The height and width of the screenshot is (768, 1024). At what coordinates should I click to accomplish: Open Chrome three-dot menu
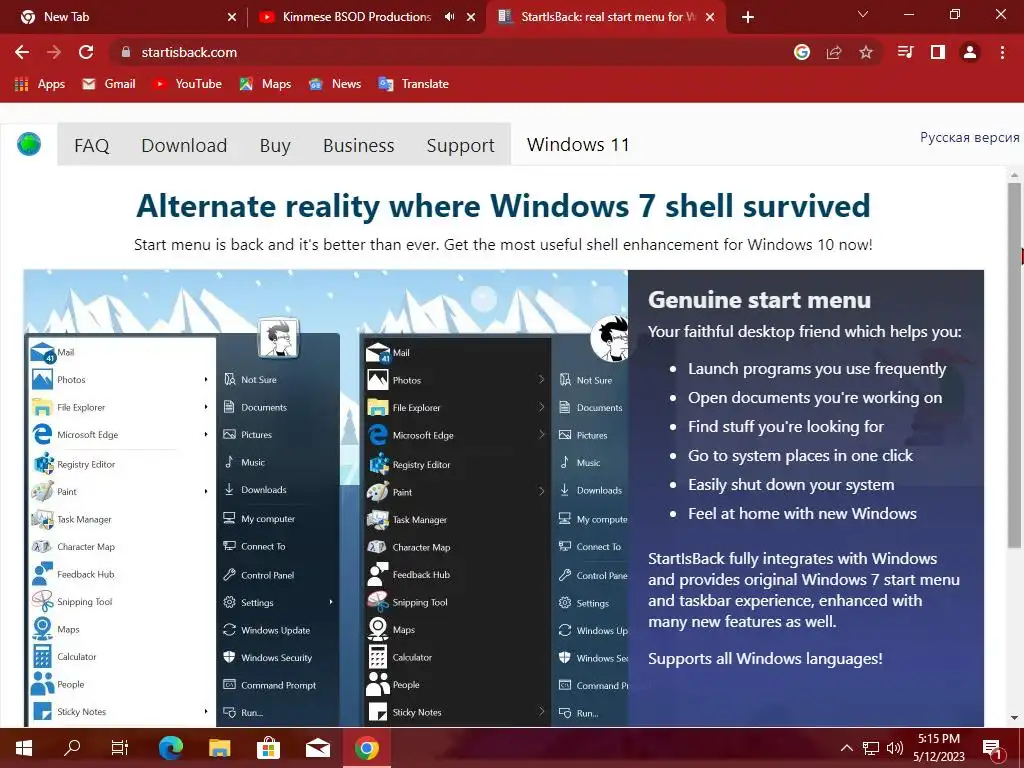1002,52
